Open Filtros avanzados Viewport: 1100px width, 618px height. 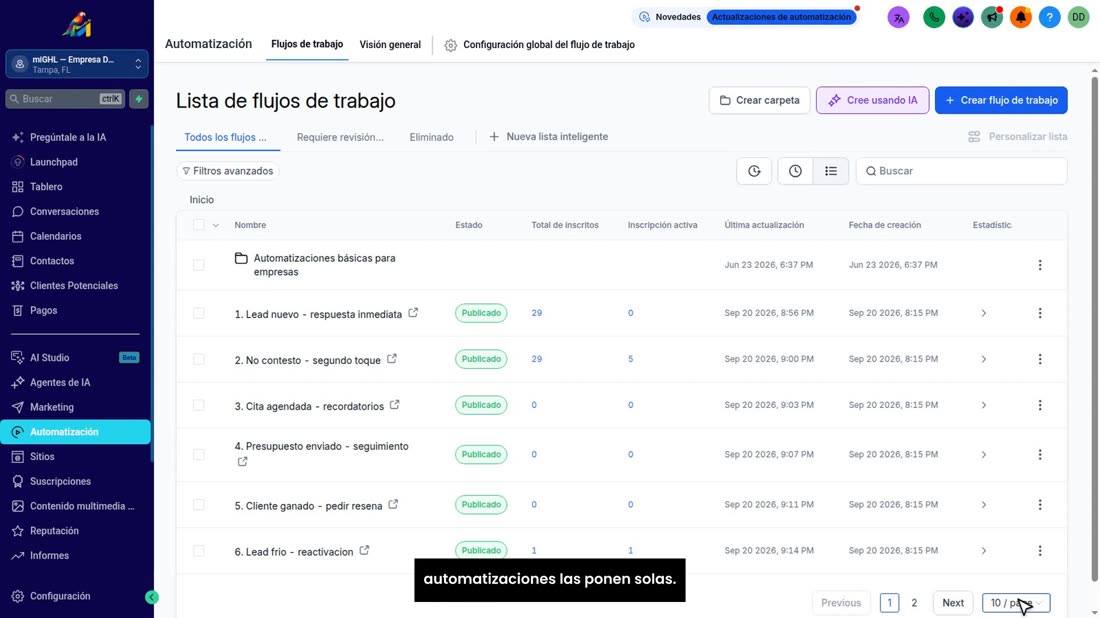[x=227, y=171]
